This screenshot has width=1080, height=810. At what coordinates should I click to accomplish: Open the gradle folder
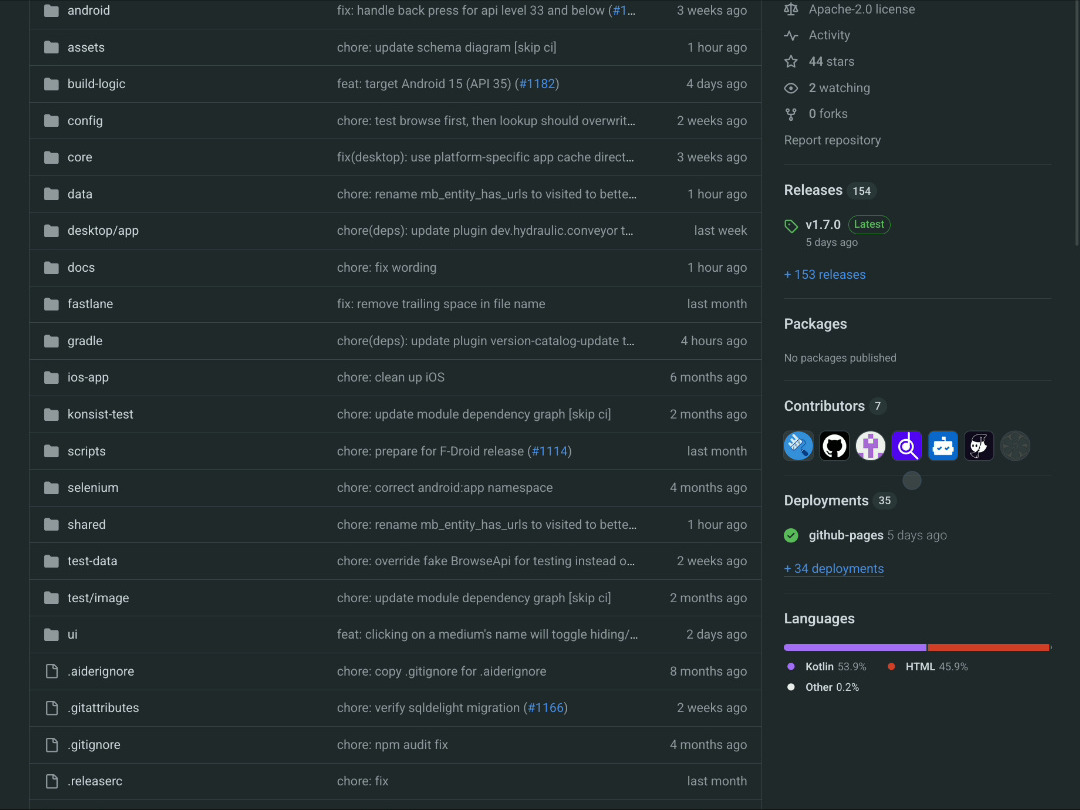pyautogui.click(x=85, y=341)
